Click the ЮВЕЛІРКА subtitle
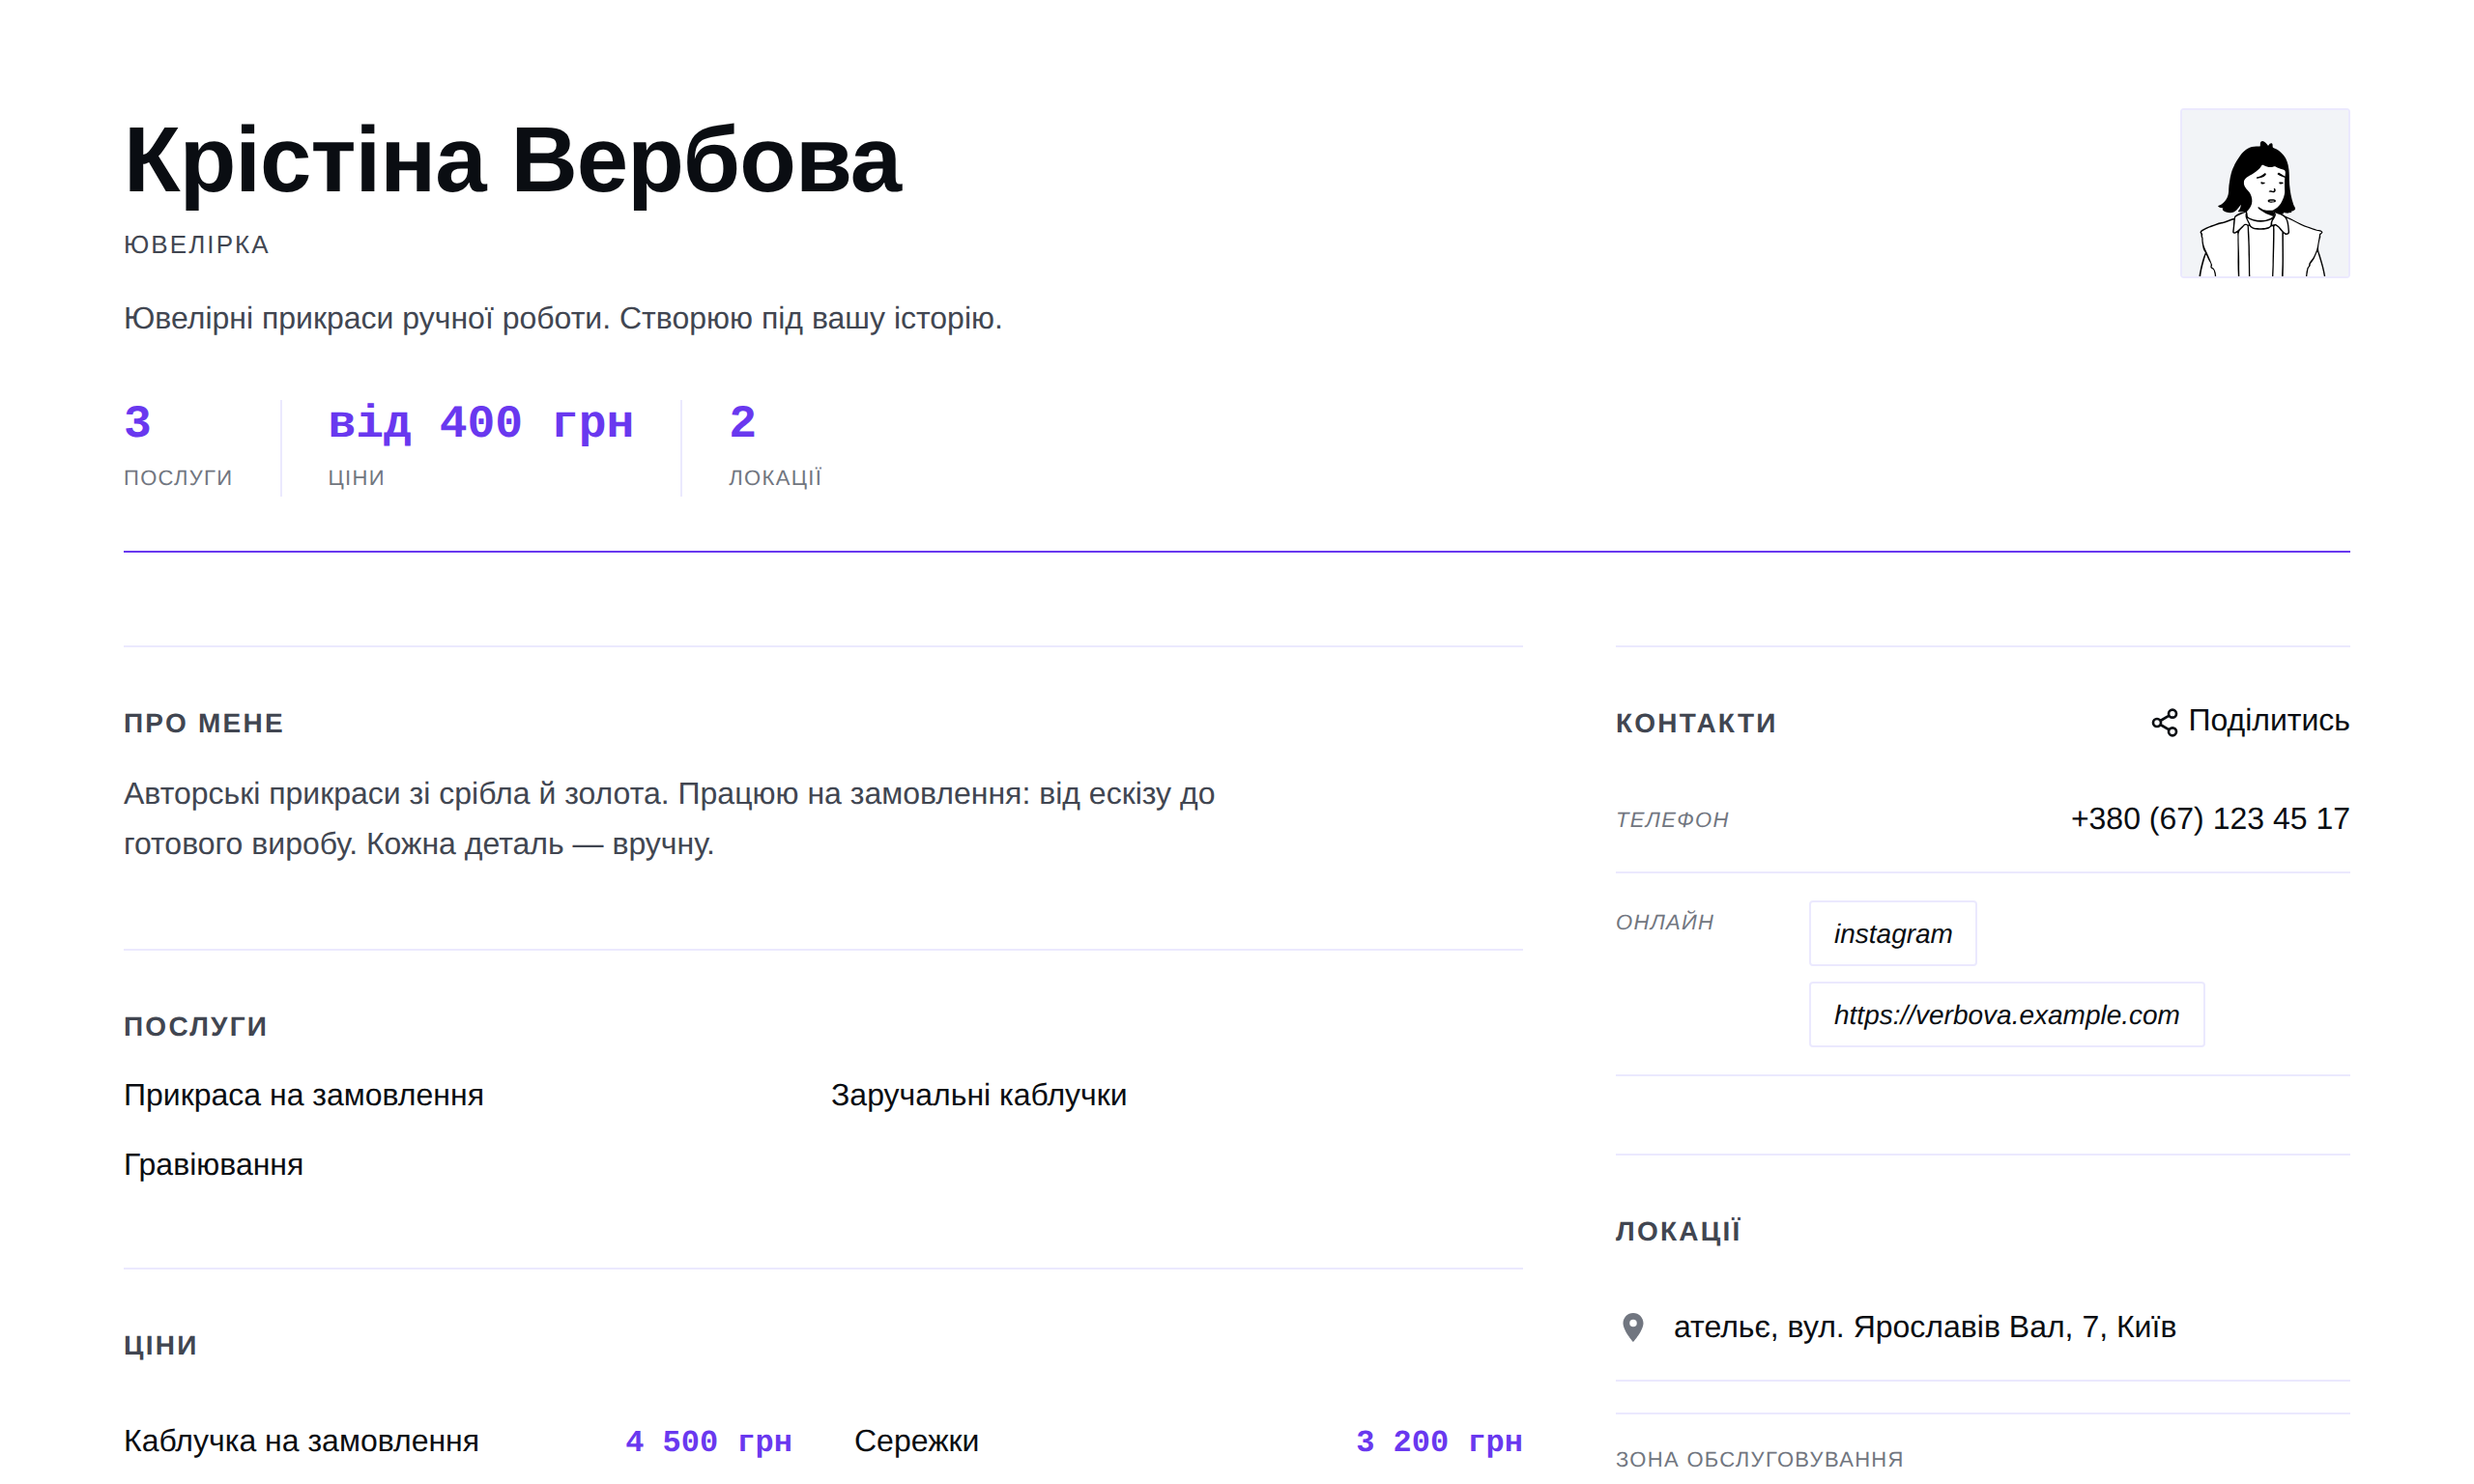This screenshot has width=2474, height=1484. click(196, 245)
